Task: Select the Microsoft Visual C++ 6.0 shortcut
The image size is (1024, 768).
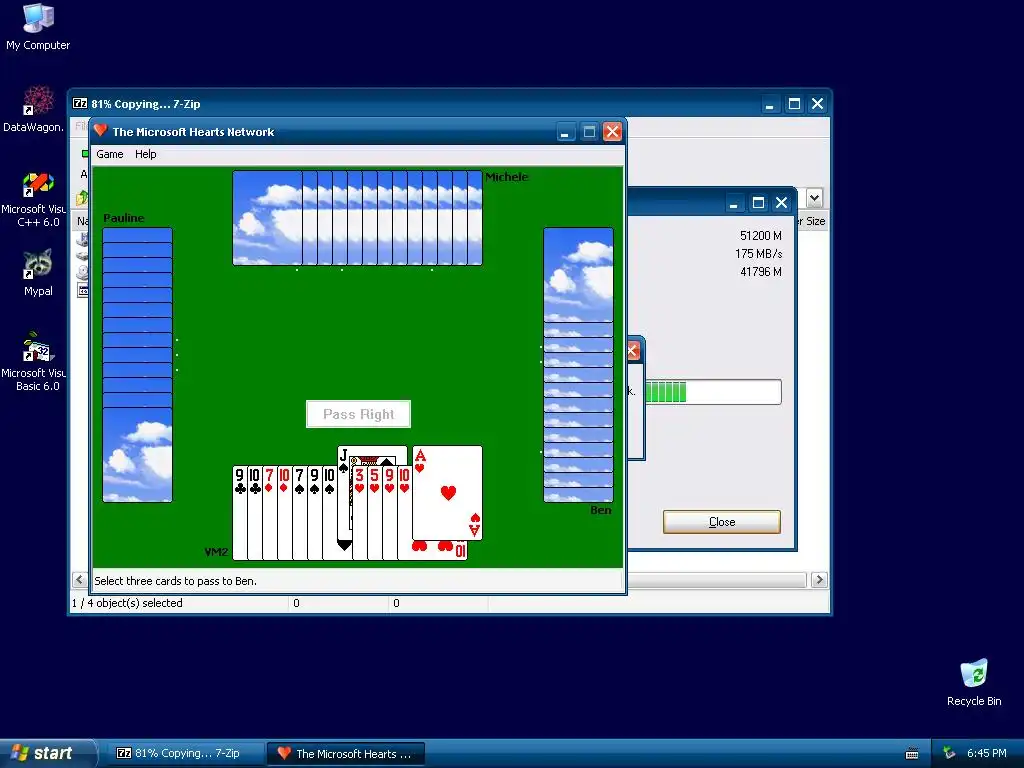Action: (x=33, y=200)
